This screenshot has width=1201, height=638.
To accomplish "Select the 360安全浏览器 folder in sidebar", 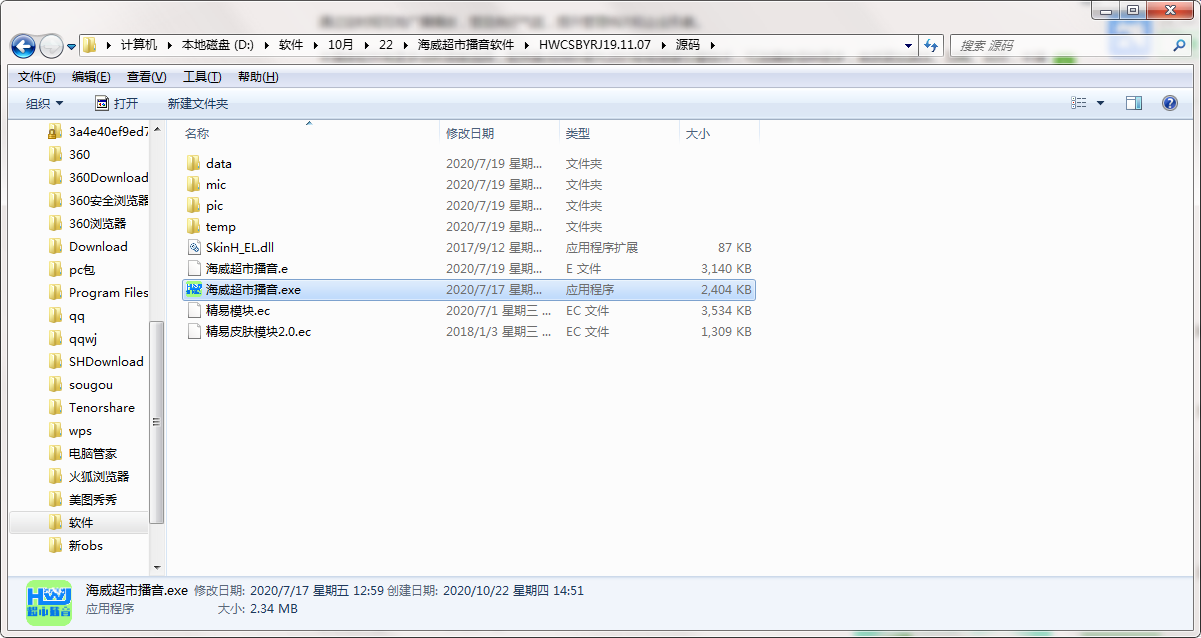I will (98, 200).
